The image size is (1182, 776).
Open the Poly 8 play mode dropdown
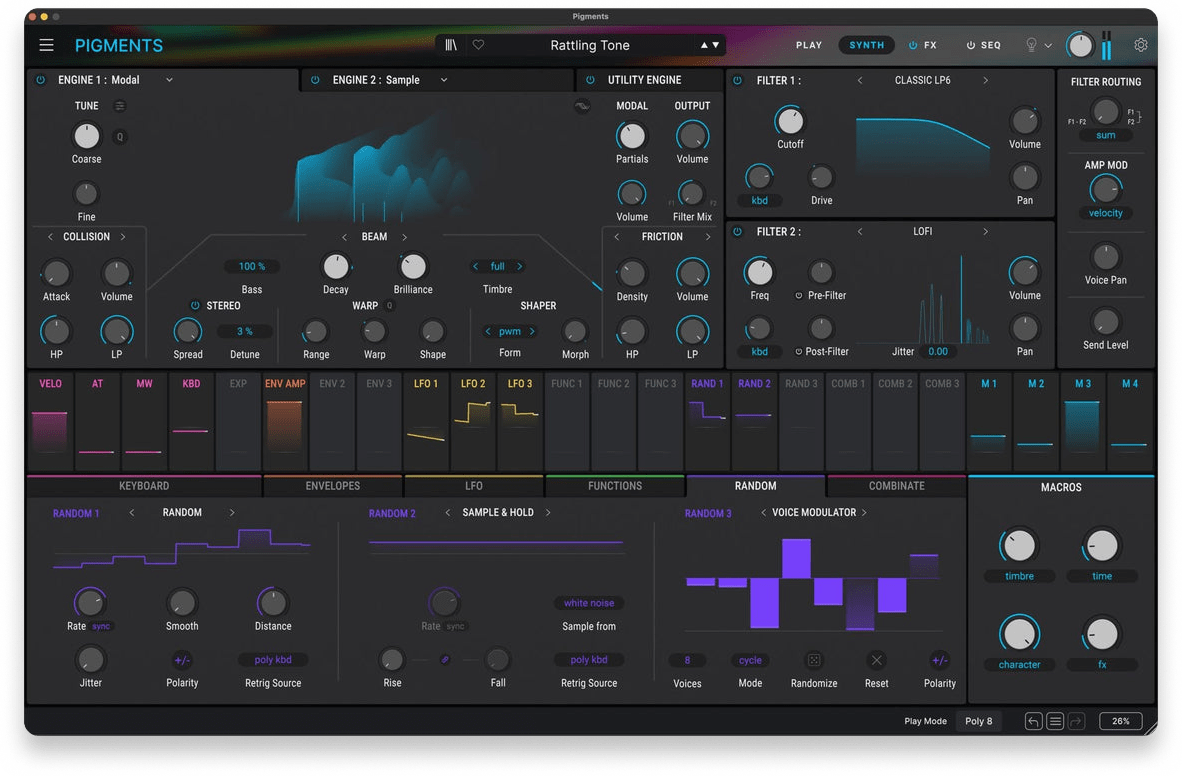[x=978, y=721]
